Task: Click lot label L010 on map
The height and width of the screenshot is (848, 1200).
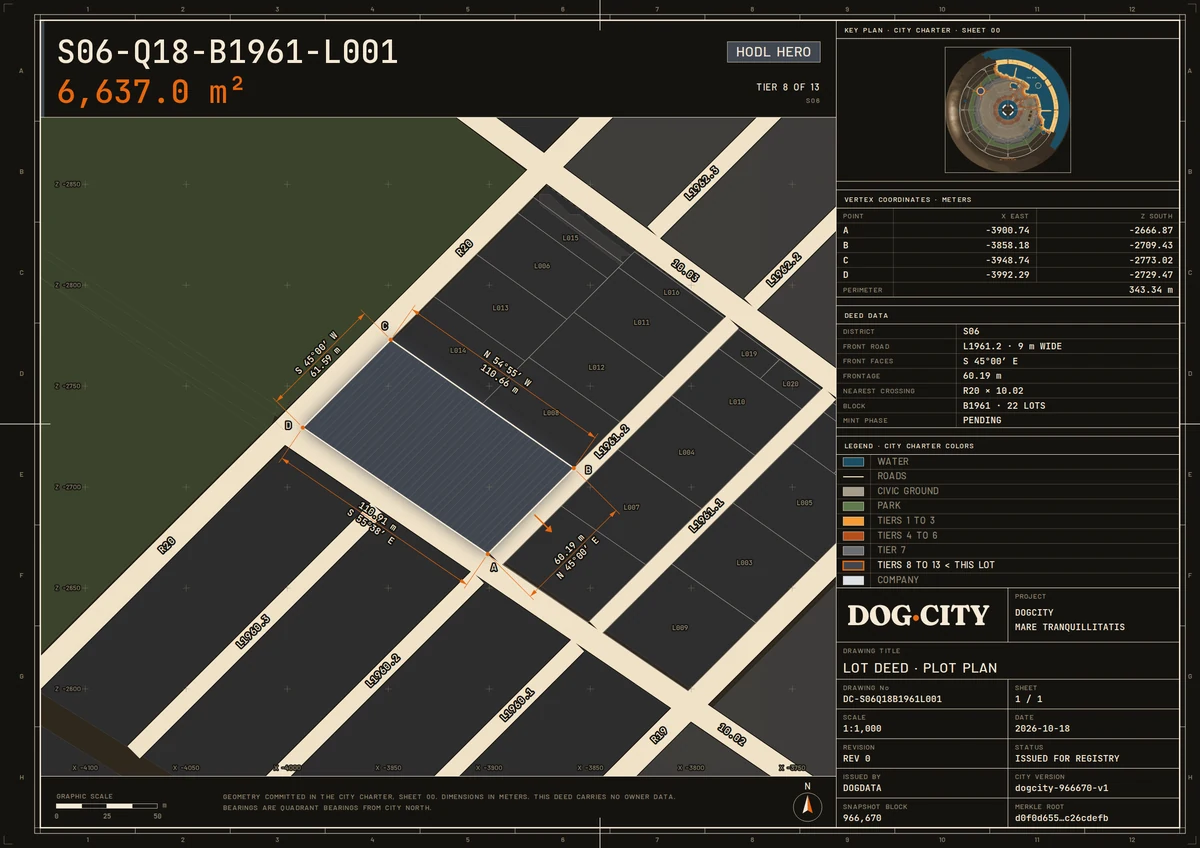Action: (737, 401)
